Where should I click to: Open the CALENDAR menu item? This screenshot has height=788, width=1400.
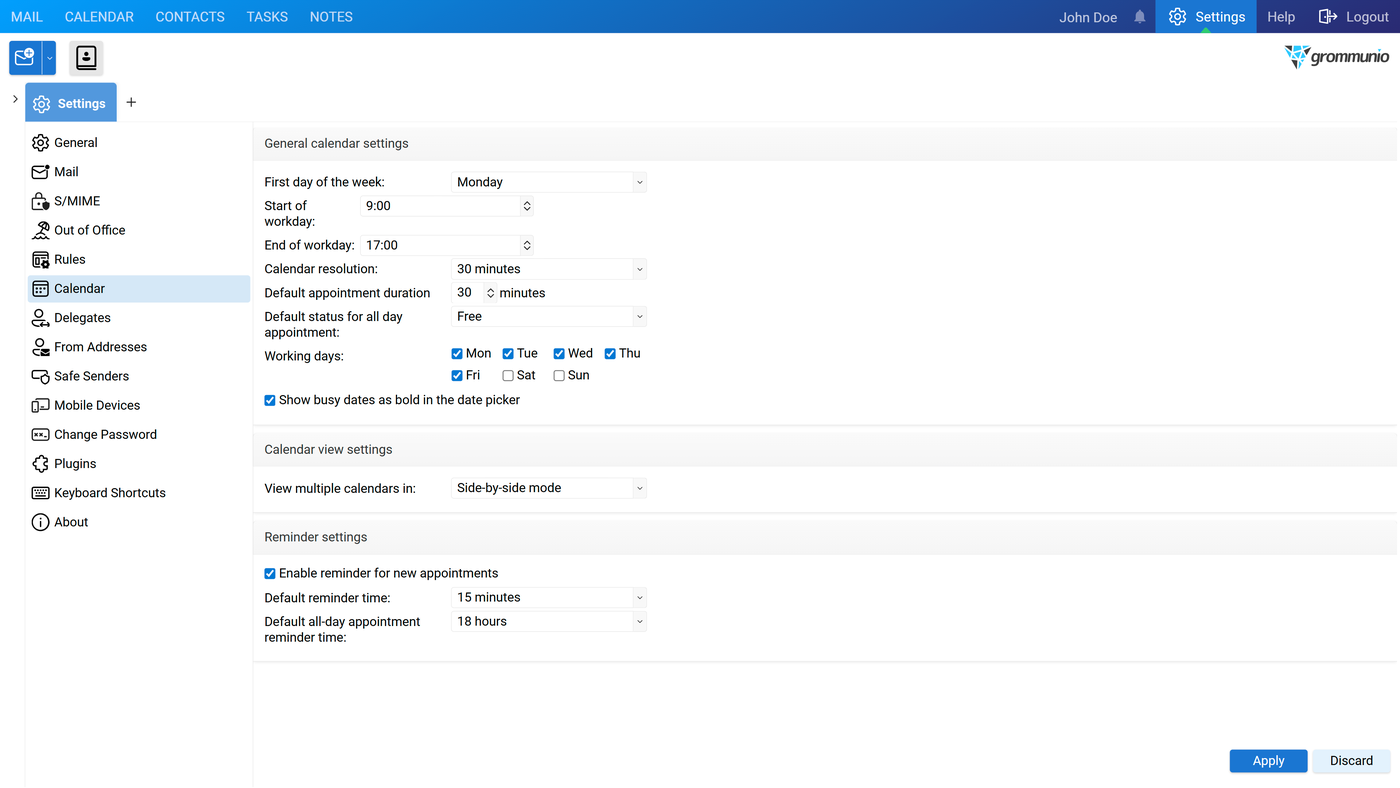pos(99,17)
